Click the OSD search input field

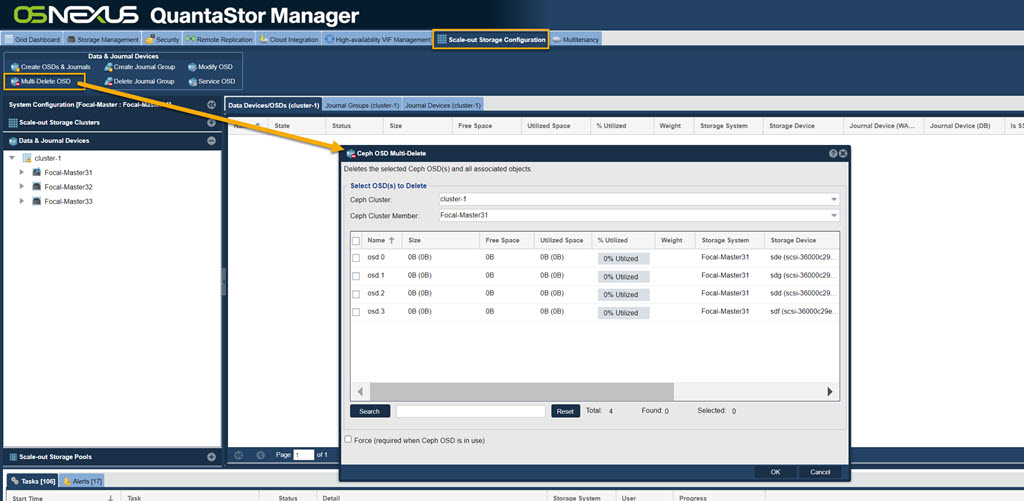[x=470, y=412]
